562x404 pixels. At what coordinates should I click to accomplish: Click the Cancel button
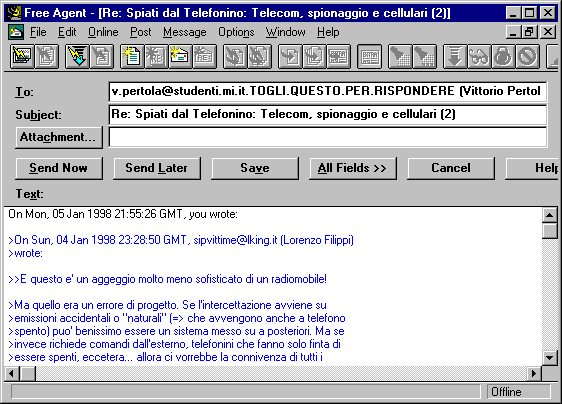[x=451, y=168]
